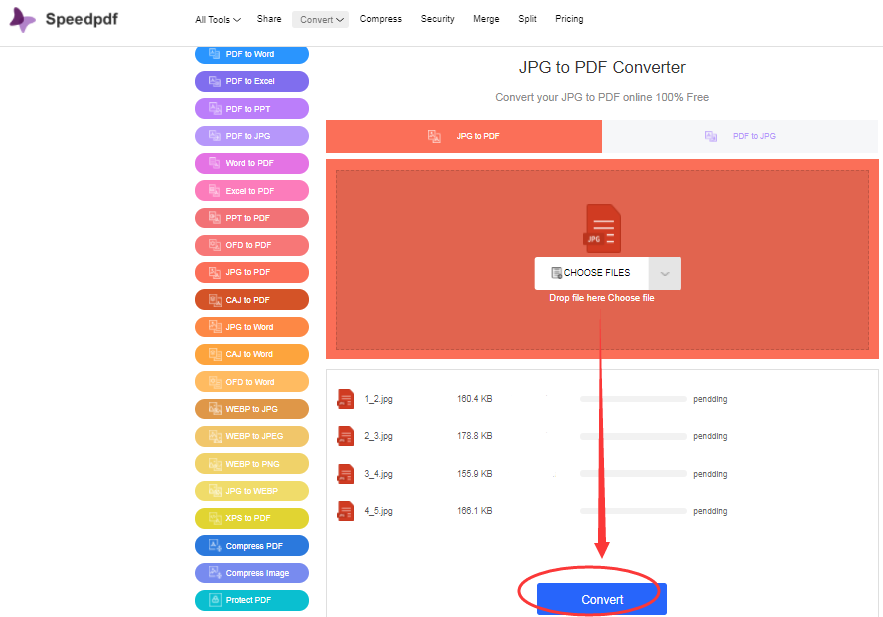883x617 pixels.
Task: Open the Compress menu item
Action: tap(381, 19)
